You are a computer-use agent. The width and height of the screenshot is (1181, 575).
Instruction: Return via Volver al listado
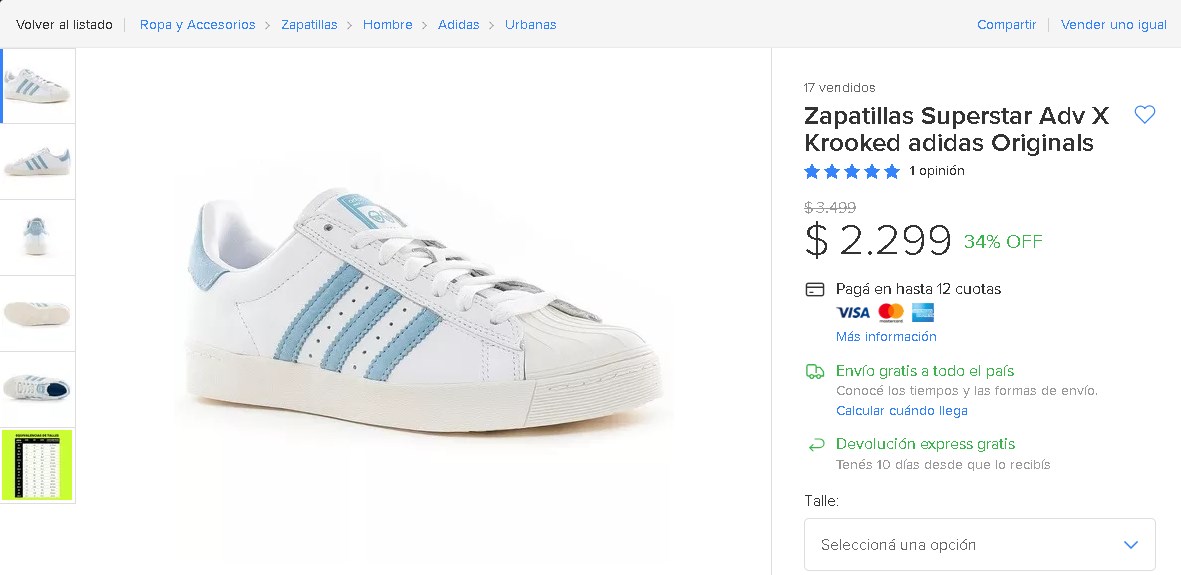(x=64, y=24)
